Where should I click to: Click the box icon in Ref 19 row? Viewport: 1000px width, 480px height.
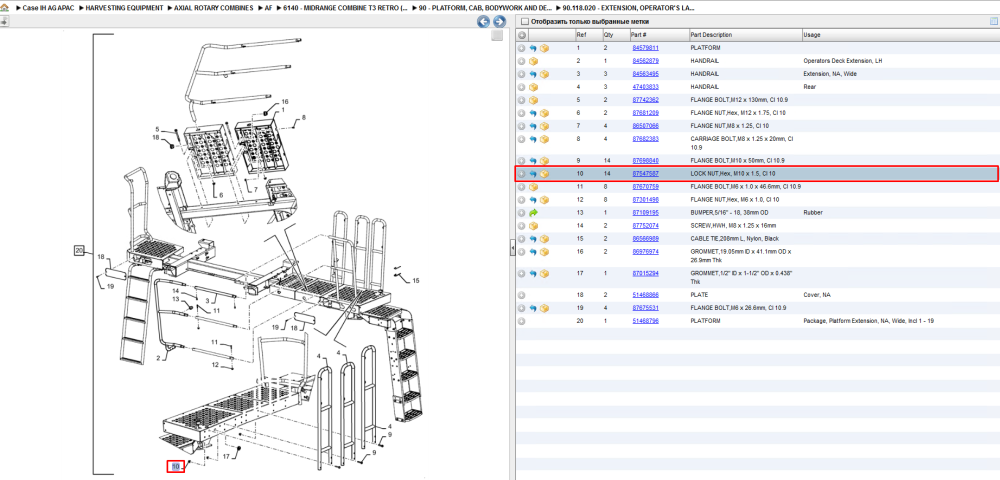pos(544,308)
